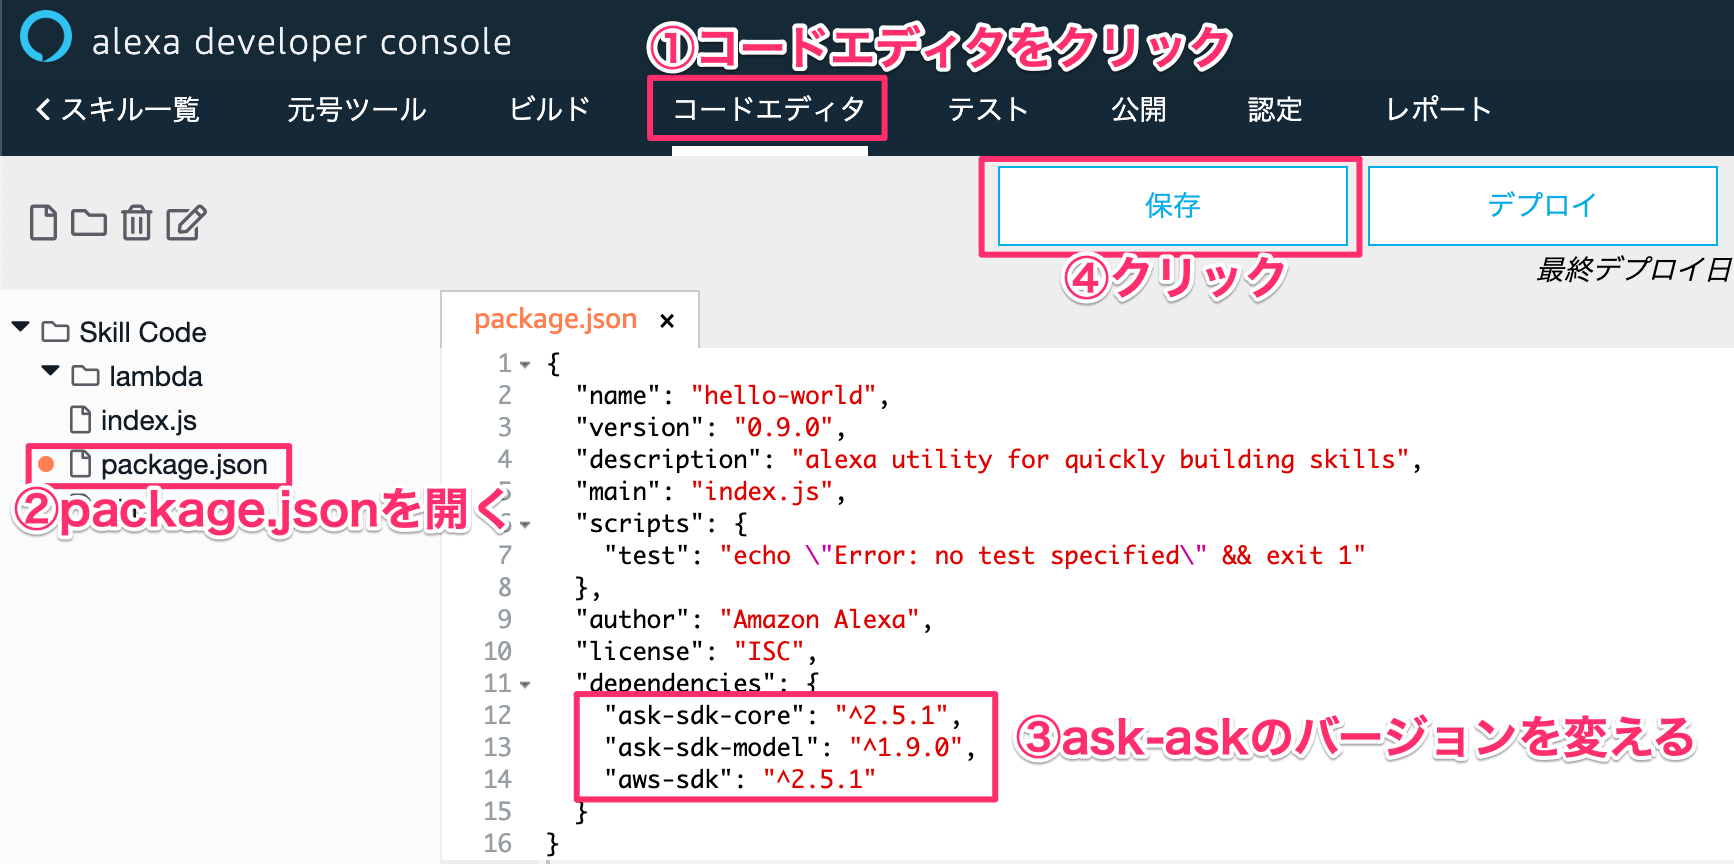Fold the dependencies block at line 11
Image resolution: width=1734 pixels, height=864 pixels.
525,685
